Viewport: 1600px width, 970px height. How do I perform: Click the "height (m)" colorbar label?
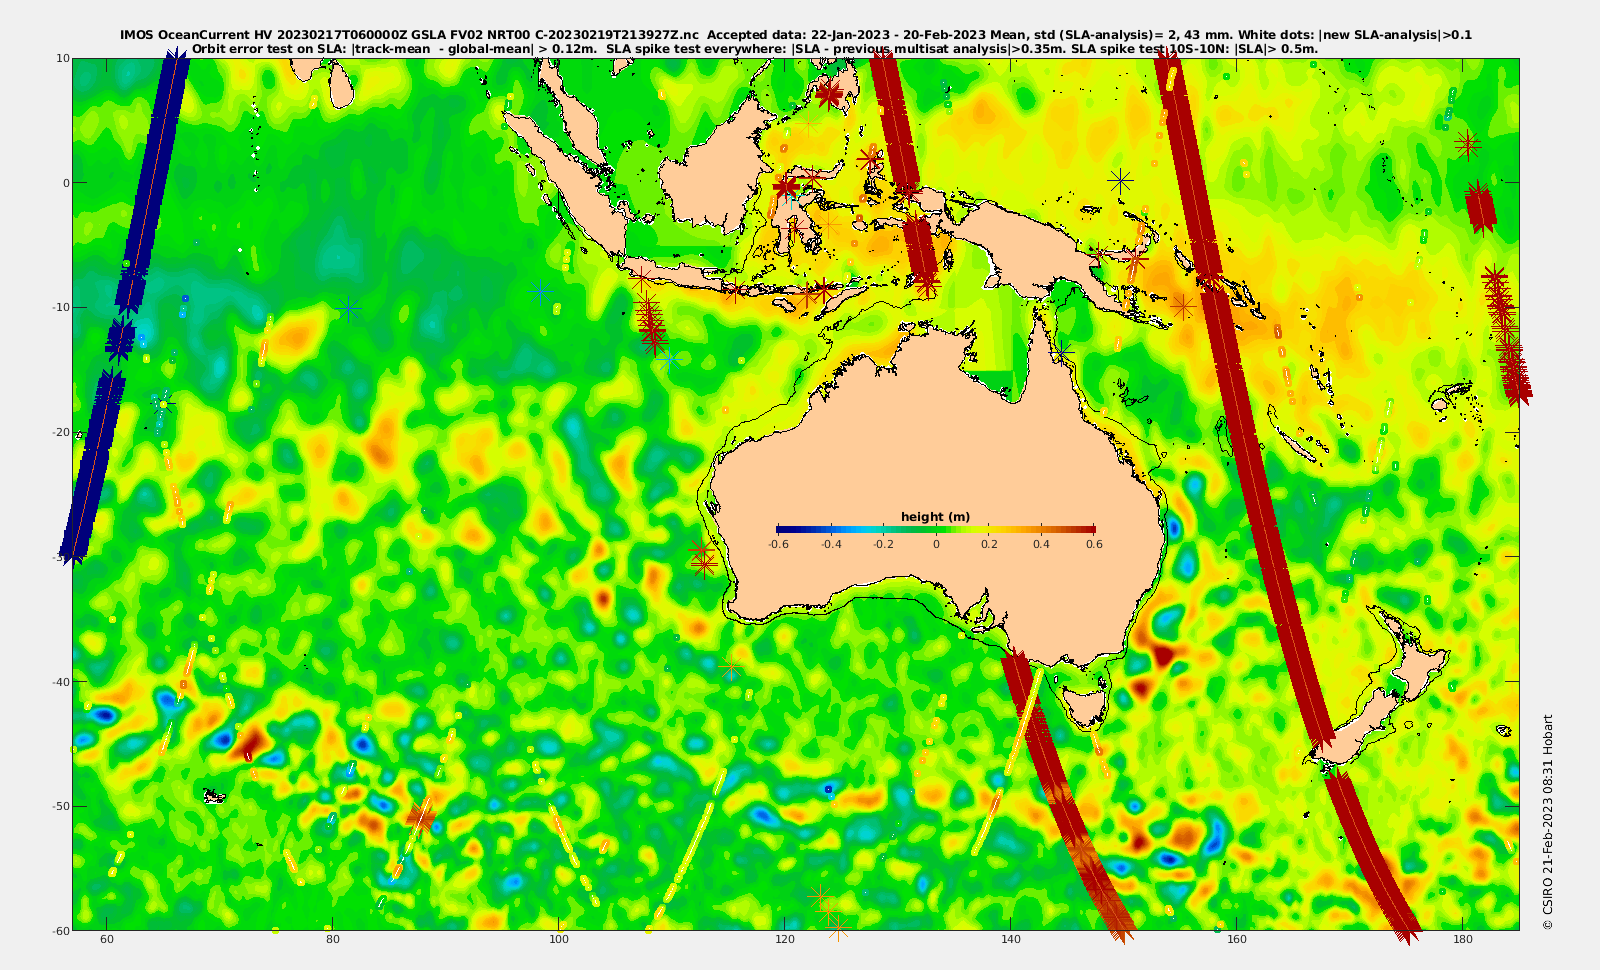tap(935, 517)
